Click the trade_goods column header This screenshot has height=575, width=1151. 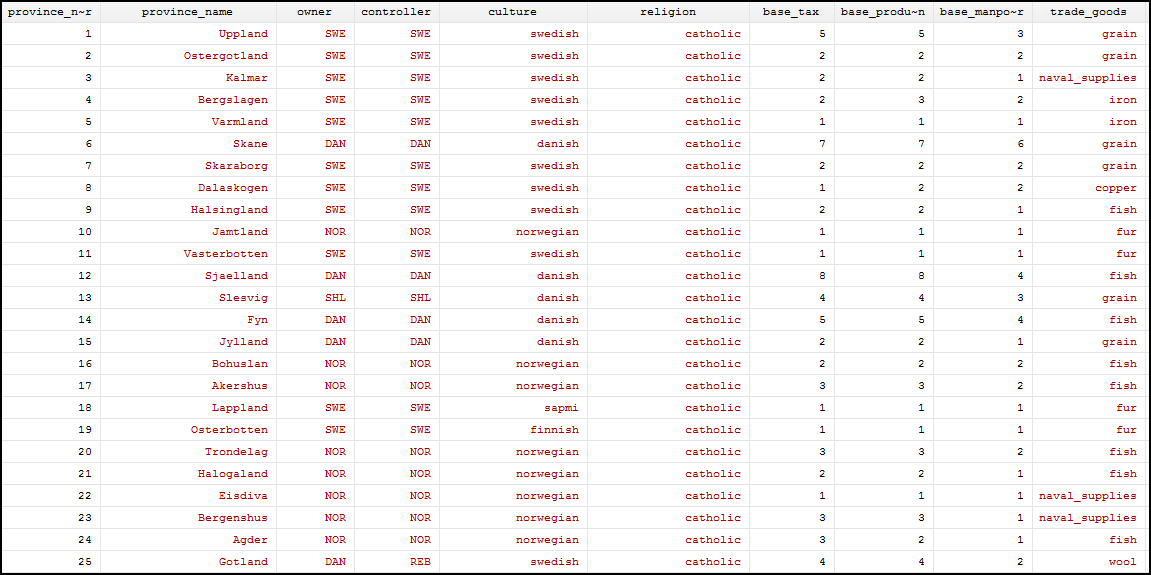[x=1088, y=12]
